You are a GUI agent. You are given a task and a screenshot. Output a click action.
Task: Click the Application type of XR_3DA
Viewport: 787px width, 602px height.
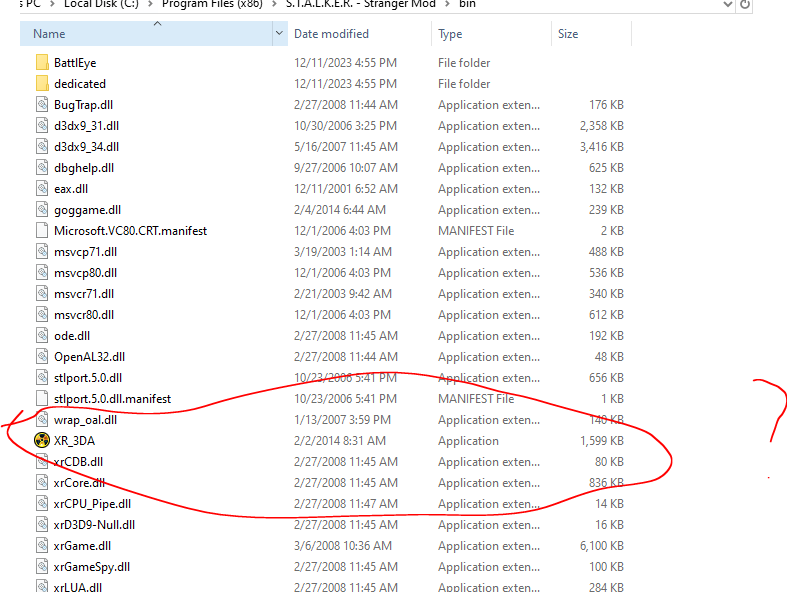coord(468,441)
